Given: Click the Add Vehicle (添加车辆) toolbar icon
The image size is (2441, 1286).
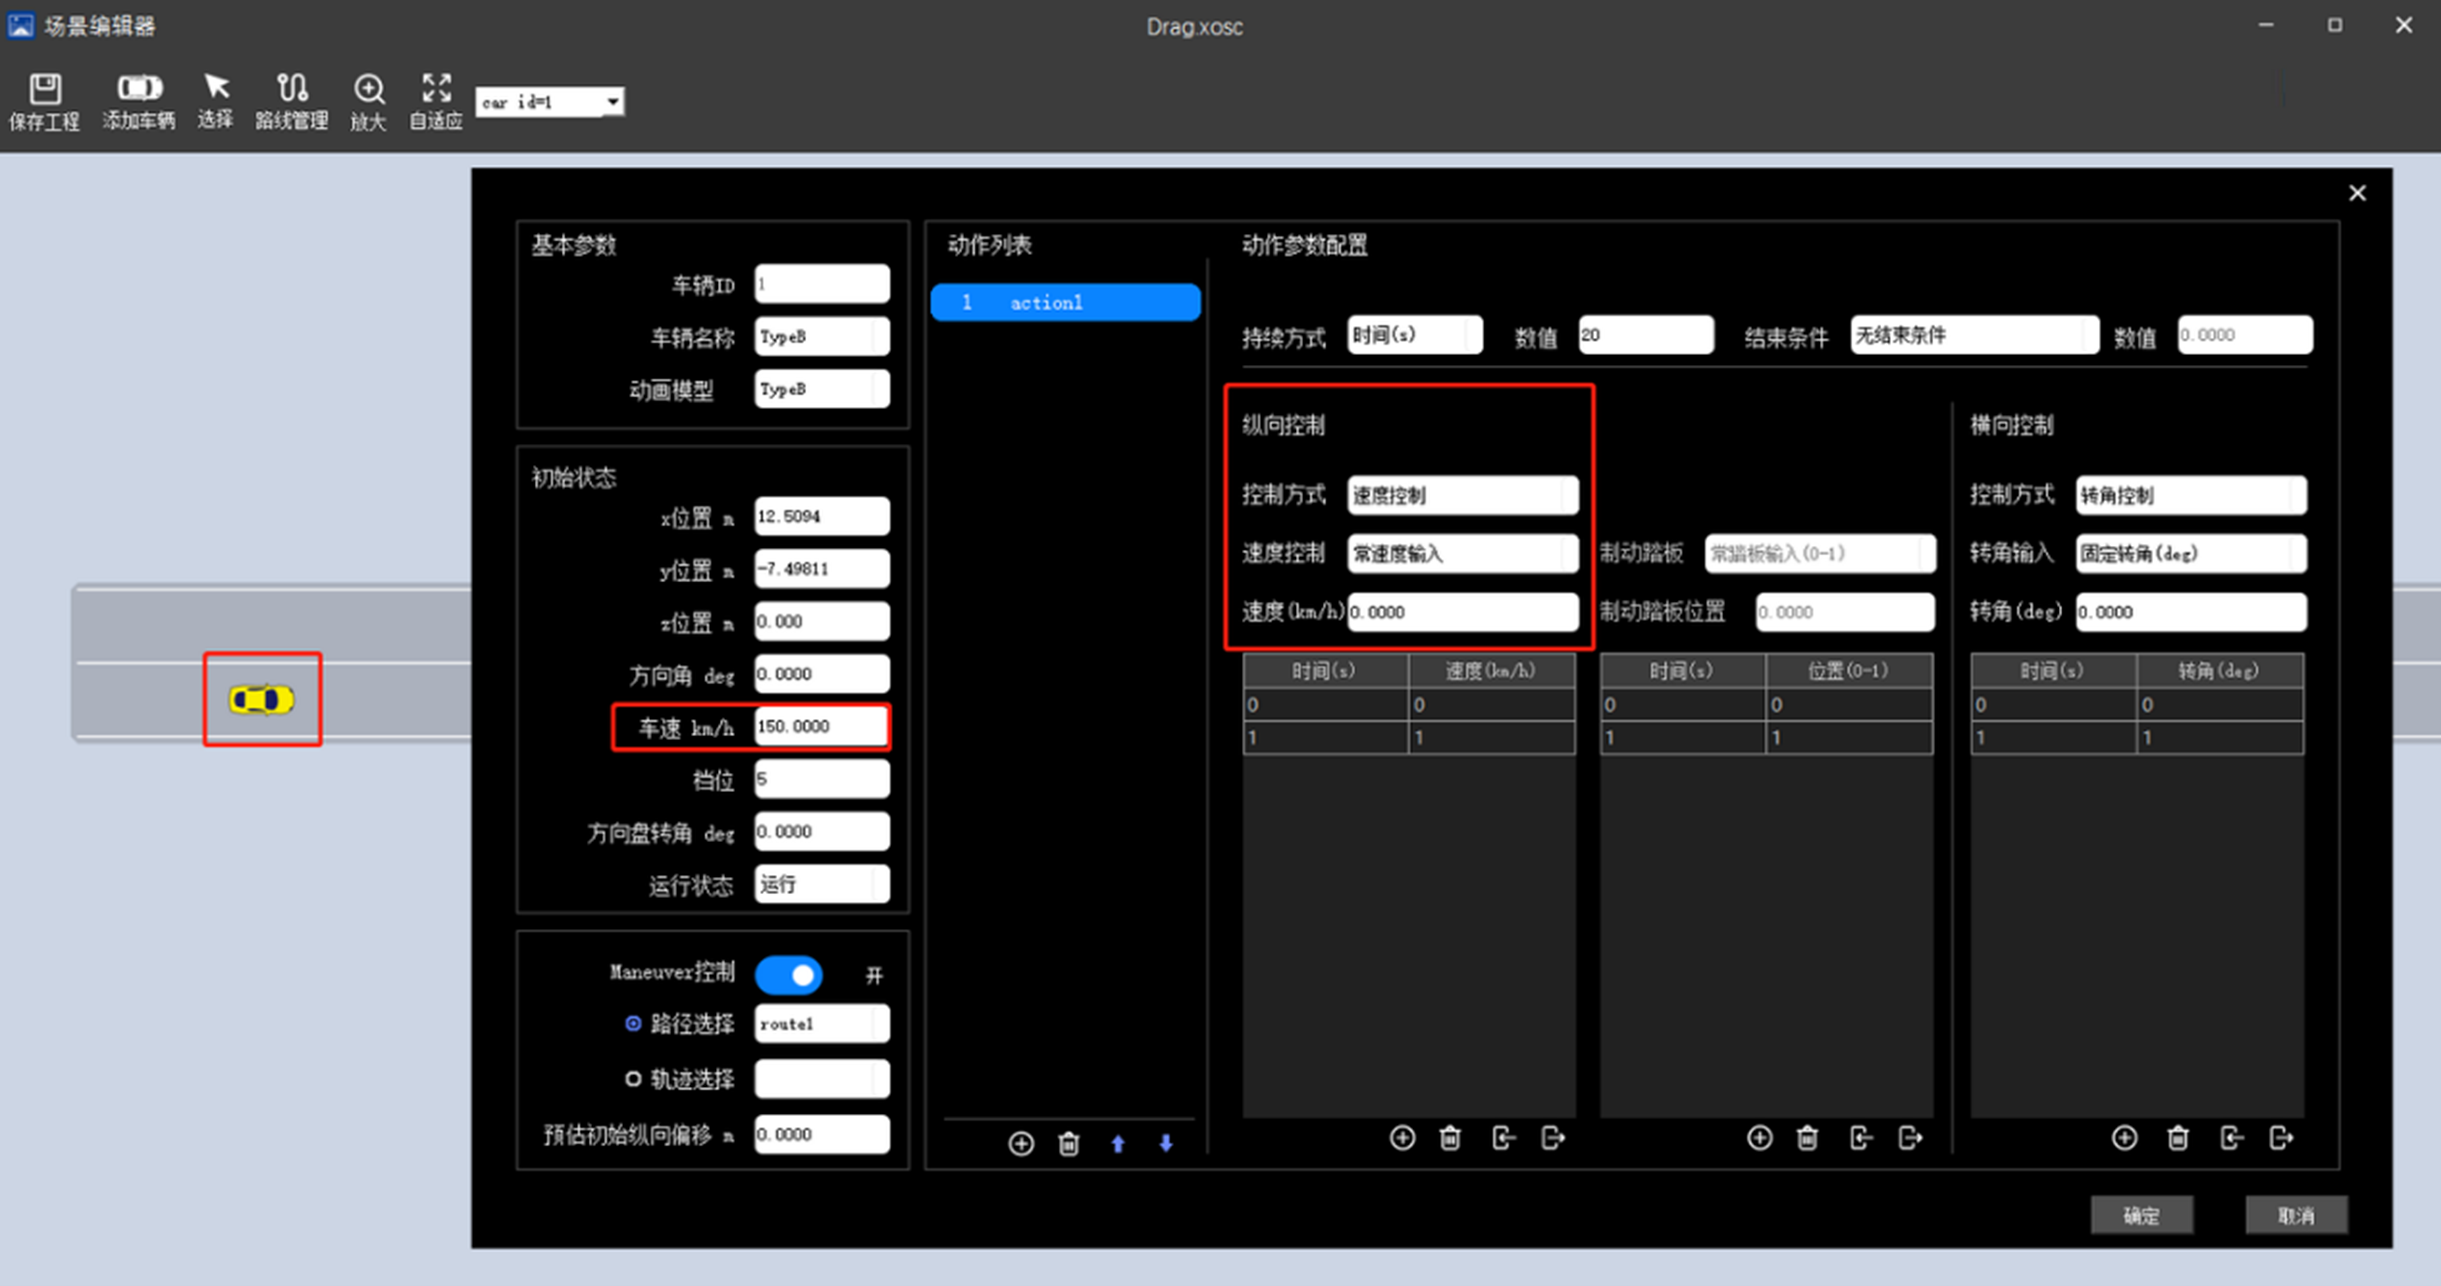Looking at the screenshot, I should 138,100.
